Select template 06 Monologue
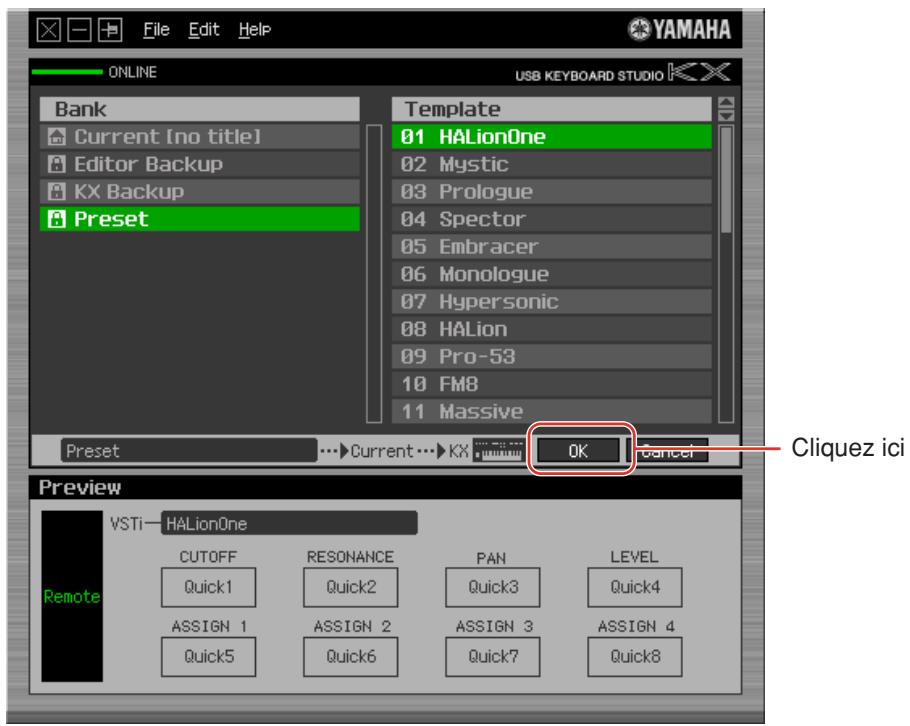 pyautogui.click(x=552, y=273)
